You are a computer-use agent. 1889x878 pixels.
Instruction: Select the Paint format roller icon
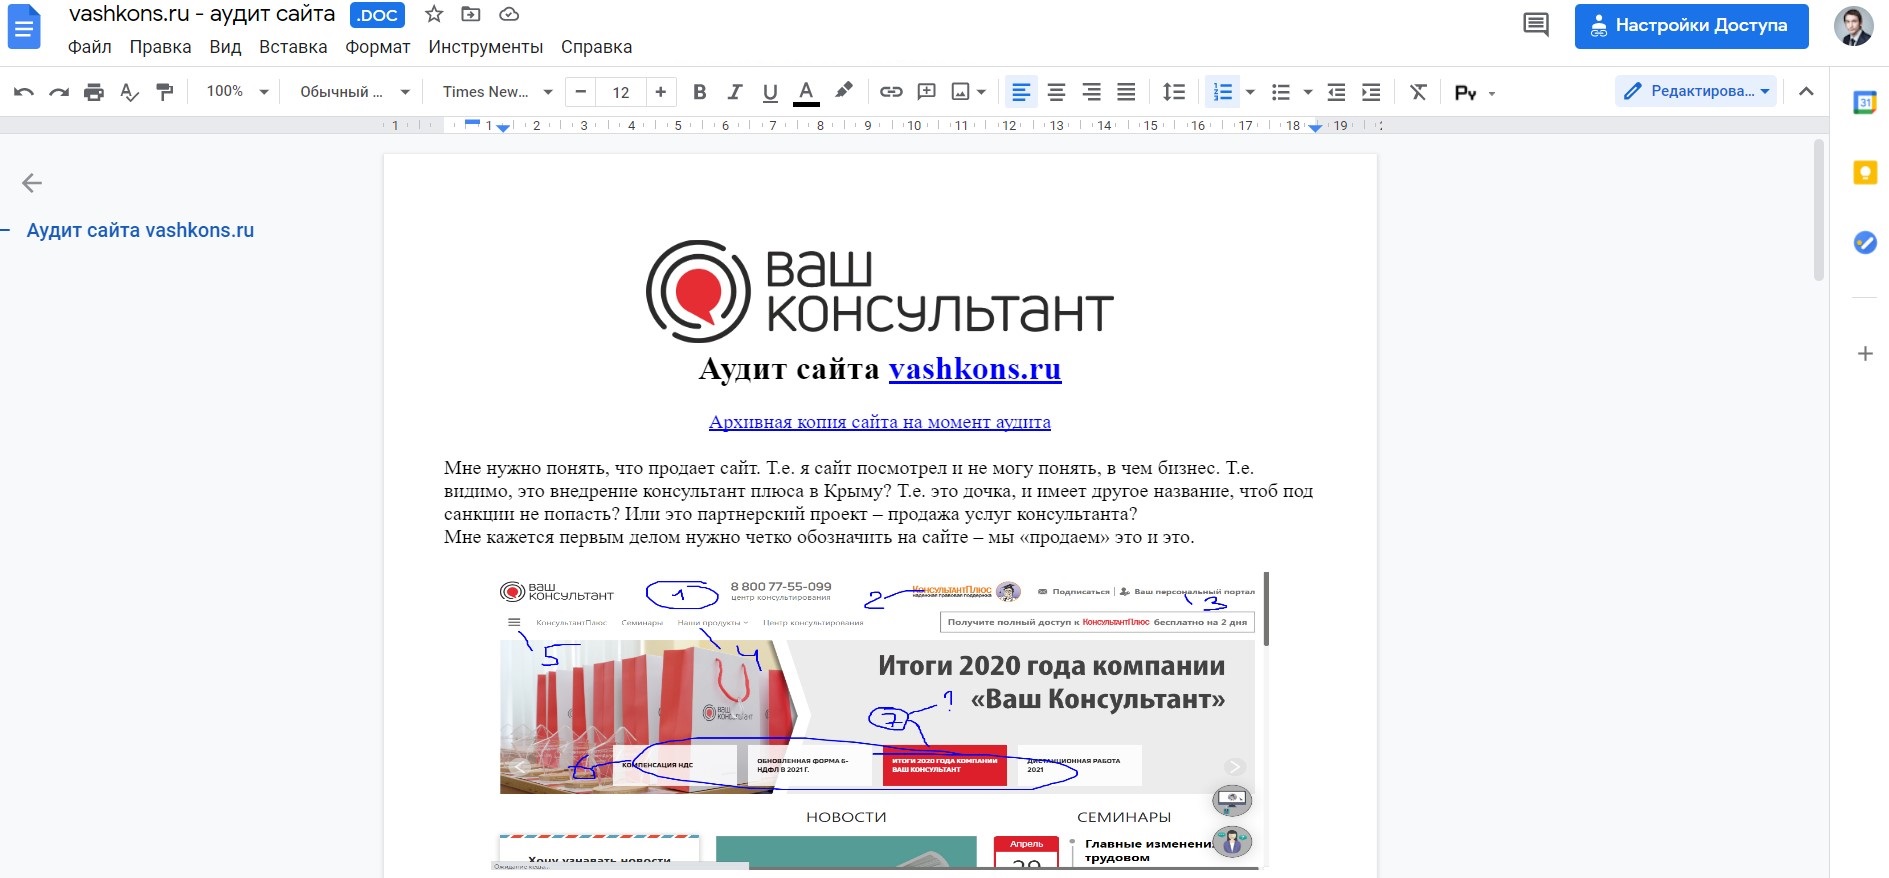pyautogui.click(x=165, y=92)
